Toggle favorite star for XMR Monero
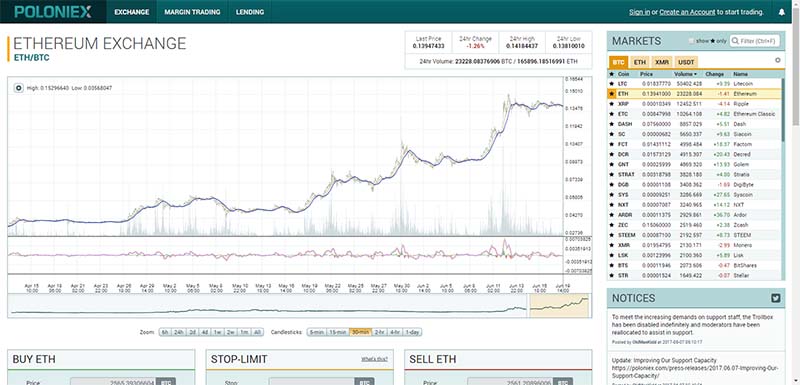 (x=611, y=245)
